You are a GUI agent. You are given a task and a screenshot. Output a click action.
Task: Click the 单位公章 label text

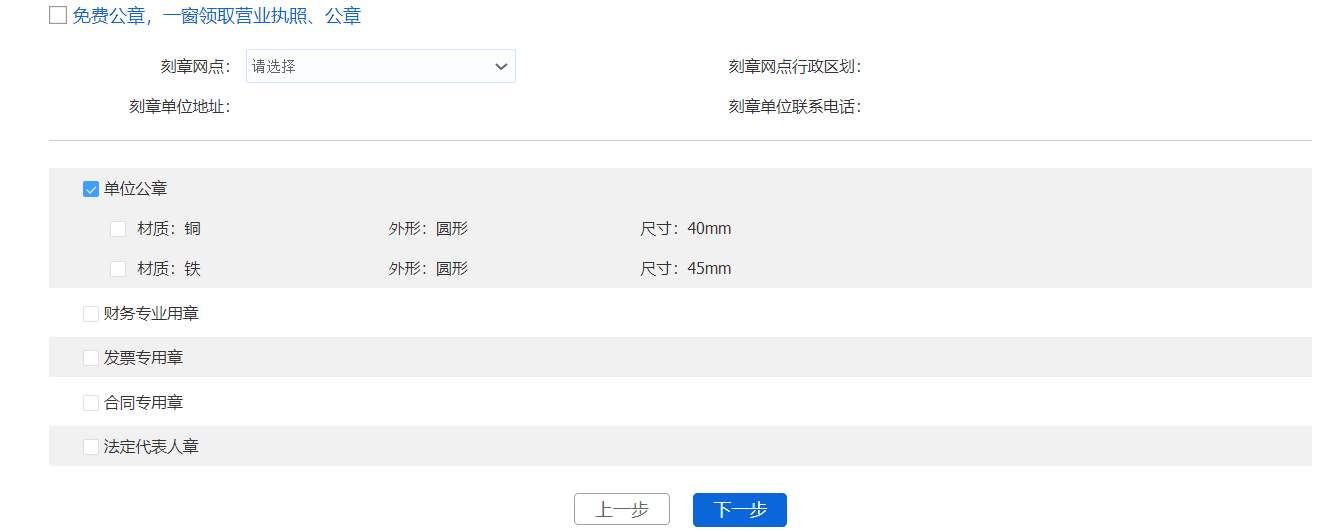coord(136,189)
